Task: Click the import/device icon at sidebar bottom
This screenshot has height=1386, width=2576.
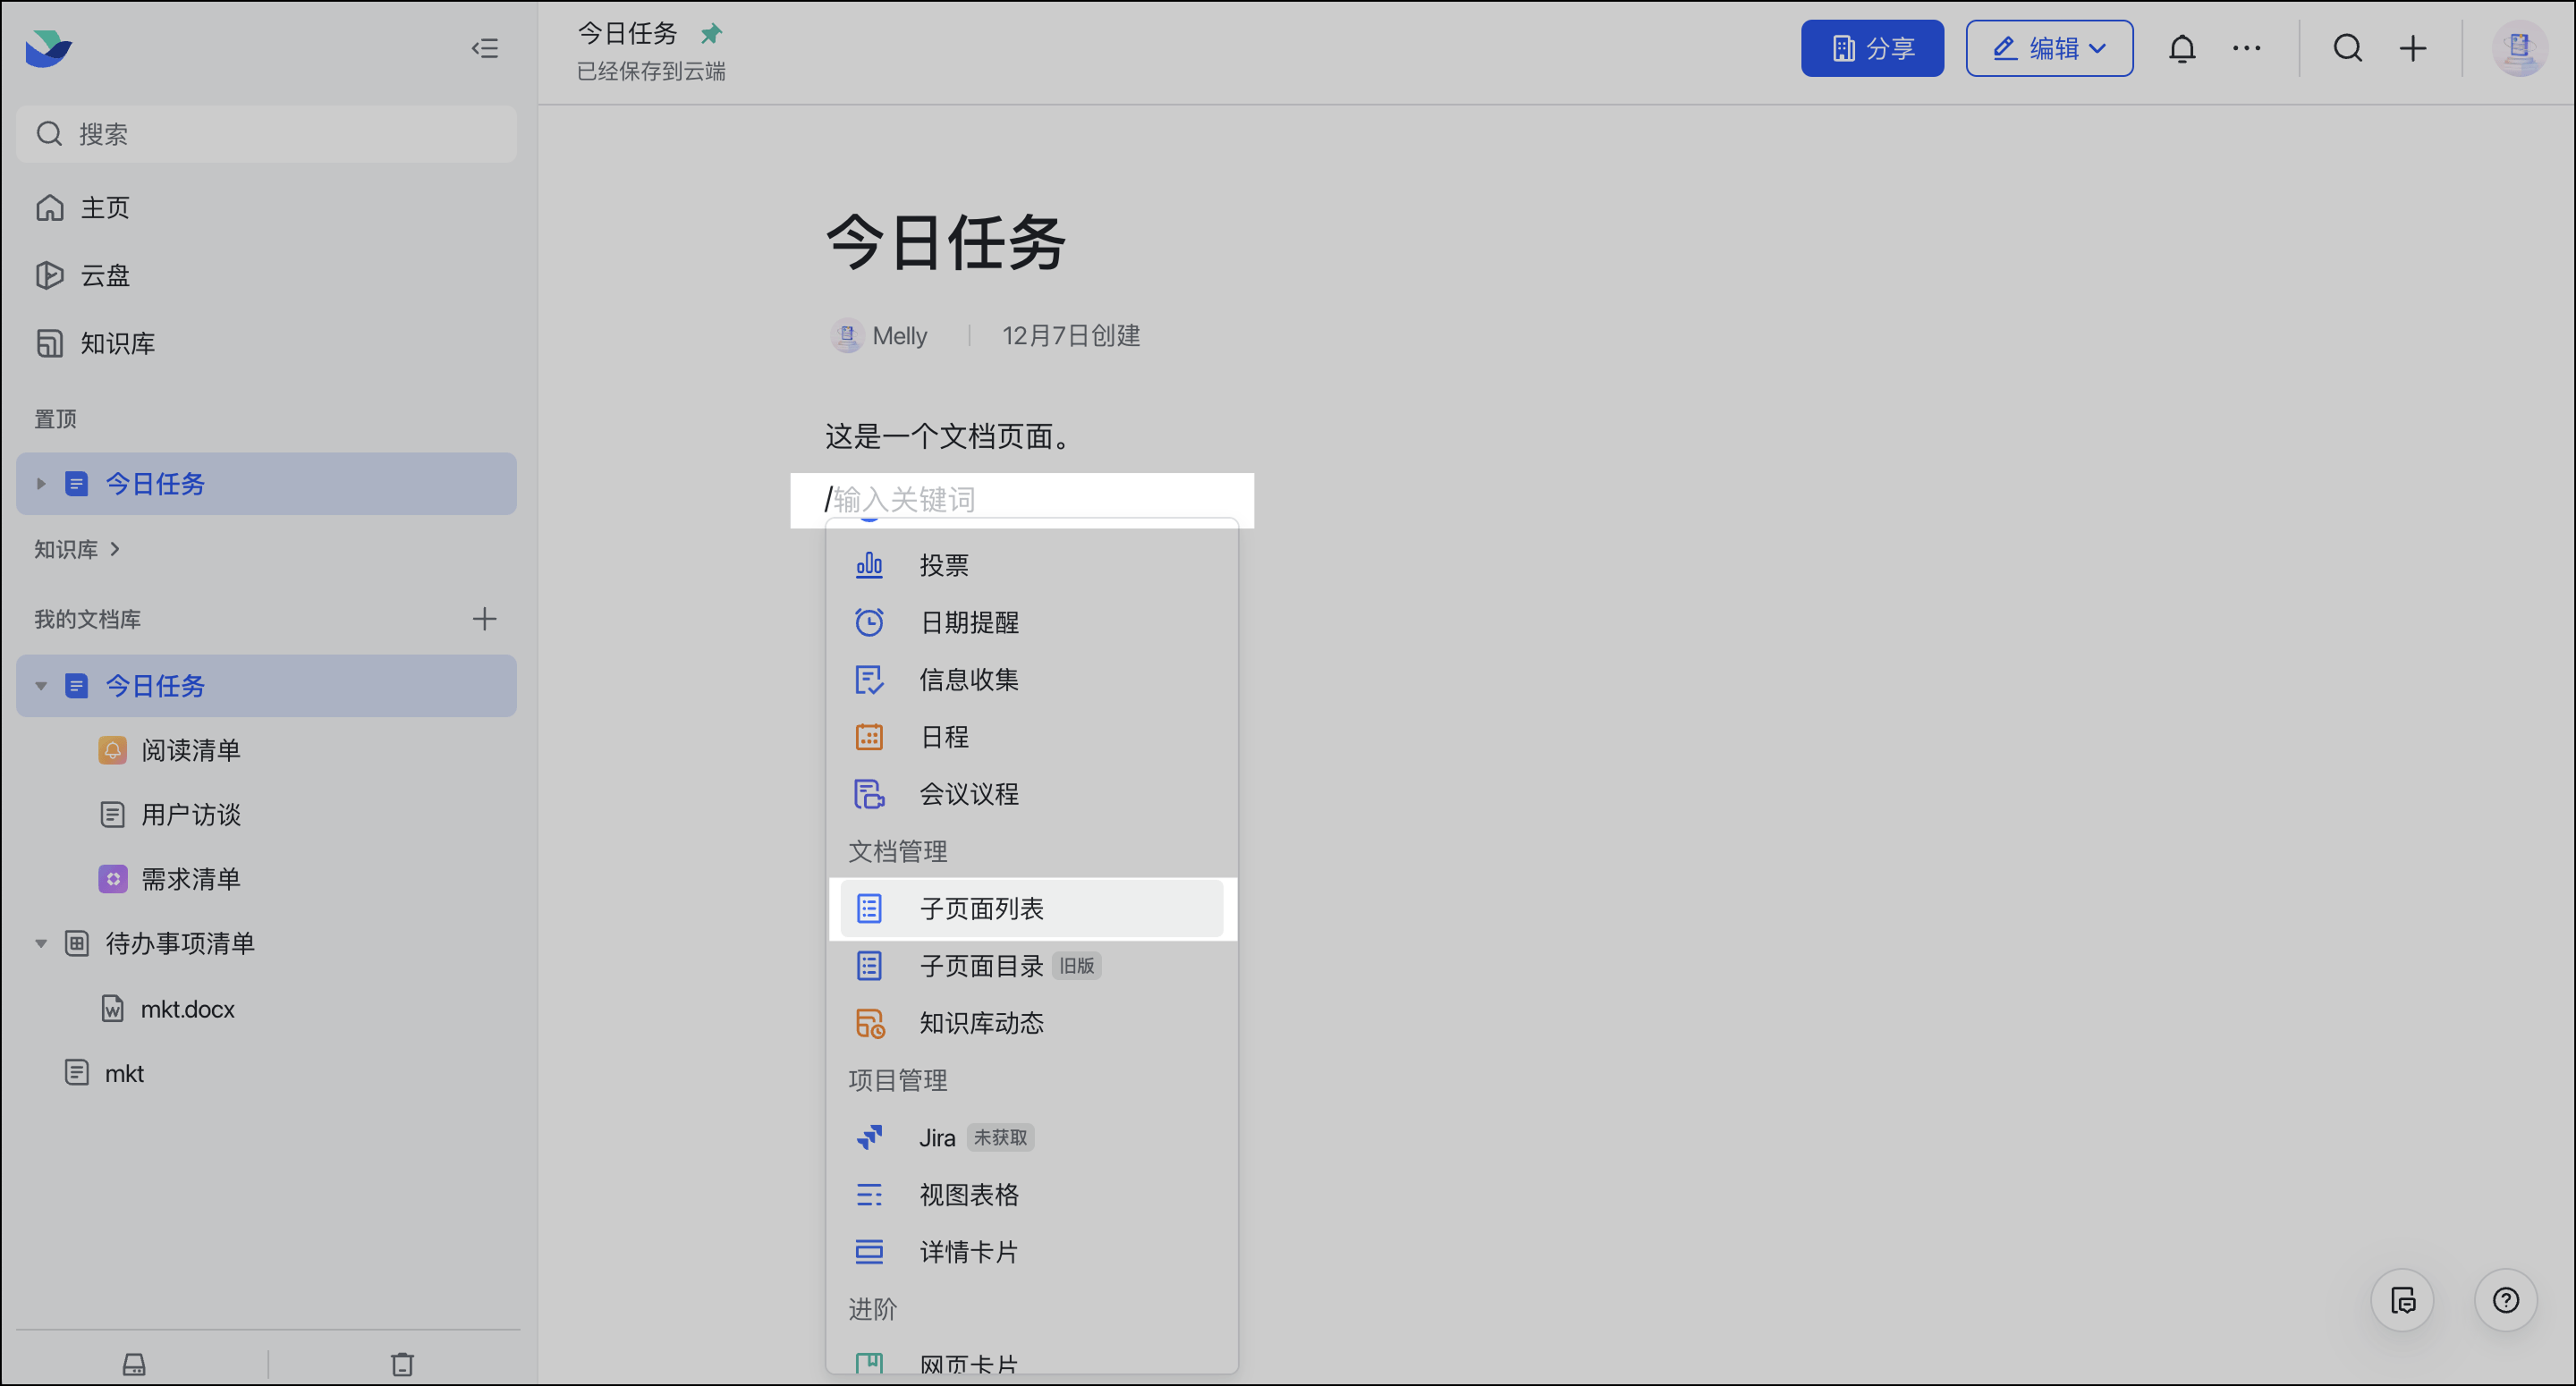Action: tap(133, 1362)
